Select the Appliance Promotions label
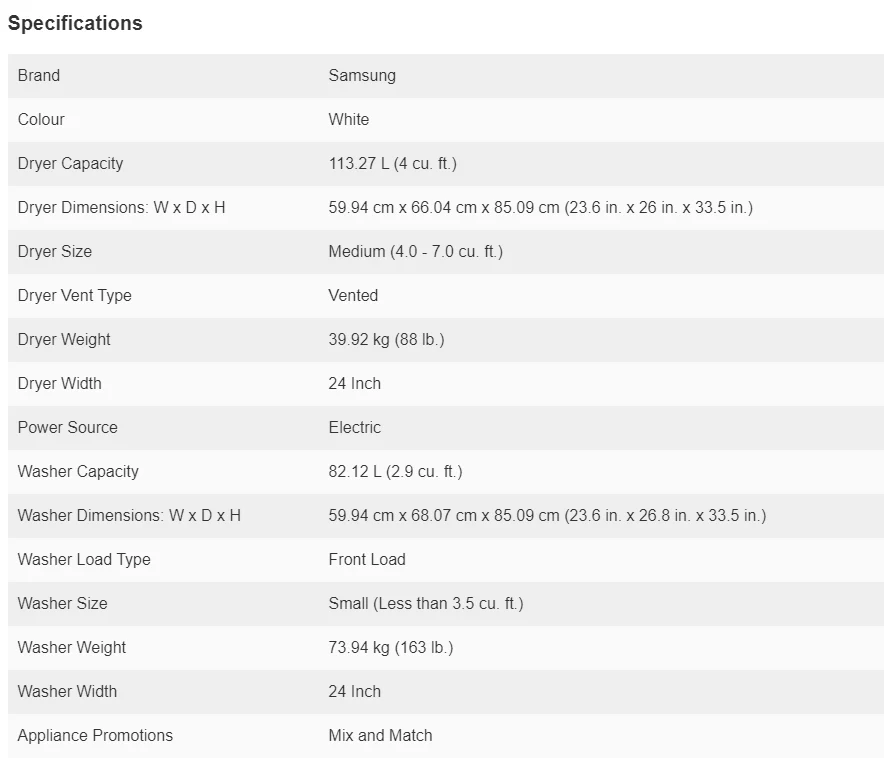 (x=95, y=735)
